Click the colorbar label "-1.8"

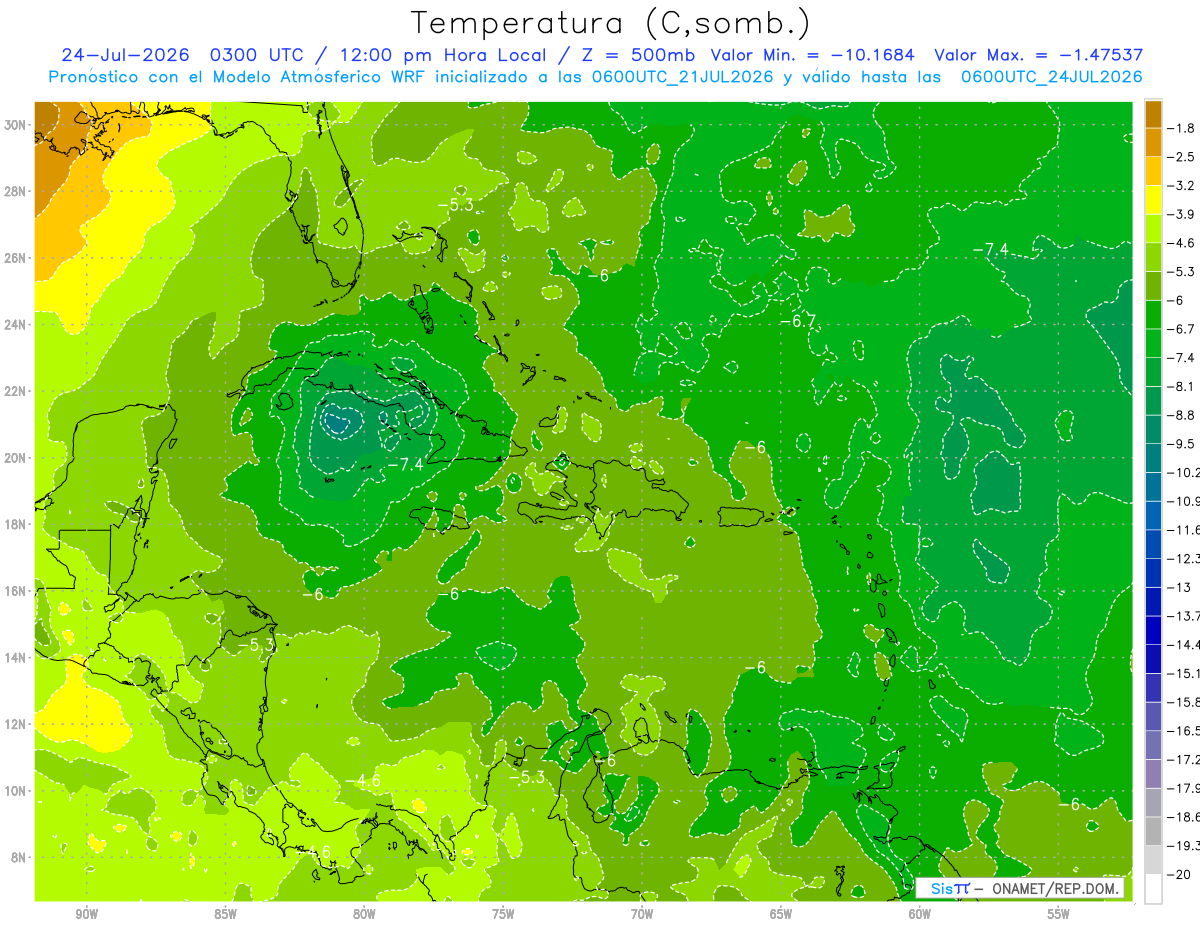(1180, 128)
